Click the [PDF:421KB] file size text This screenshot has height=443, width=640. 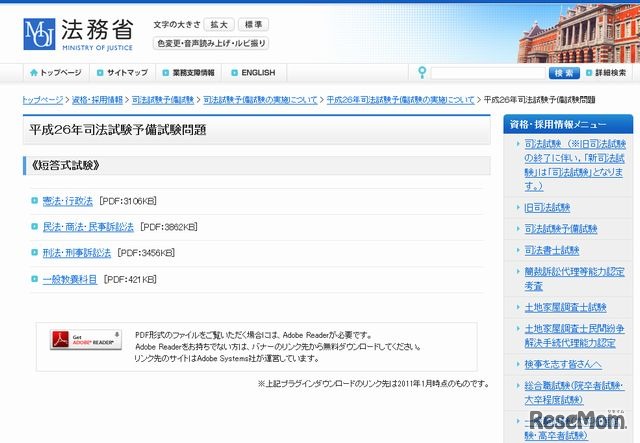point(130,280)
